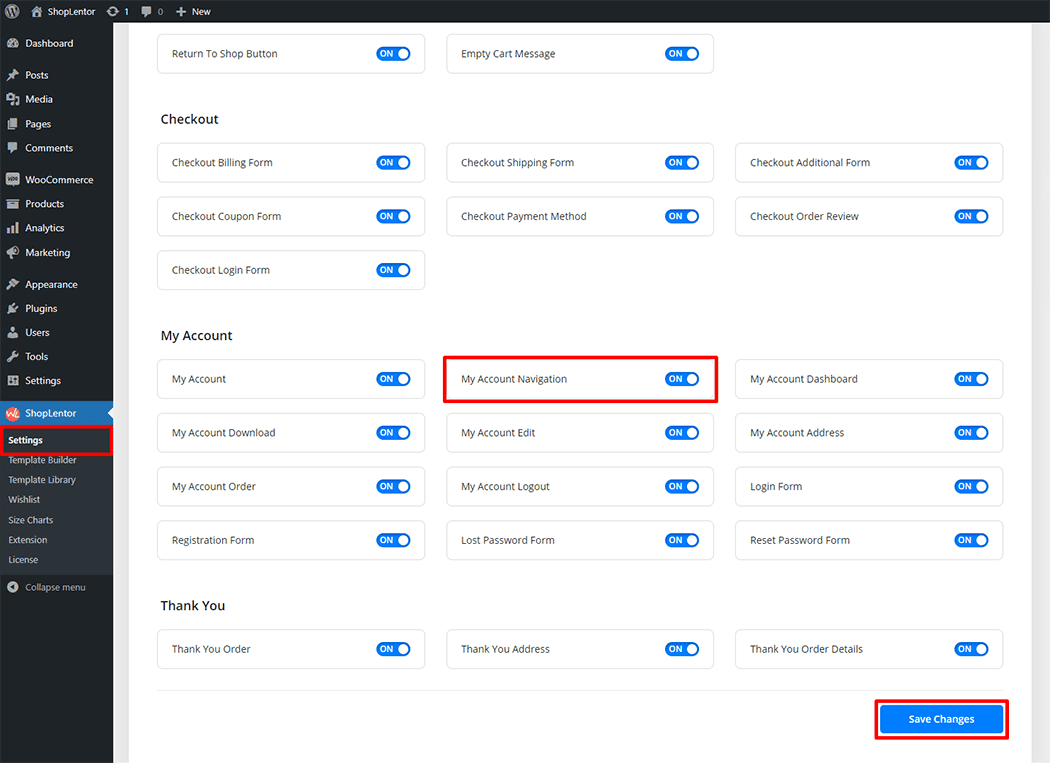Open ShopLentor site name in admin bar

tap(71, 11)
